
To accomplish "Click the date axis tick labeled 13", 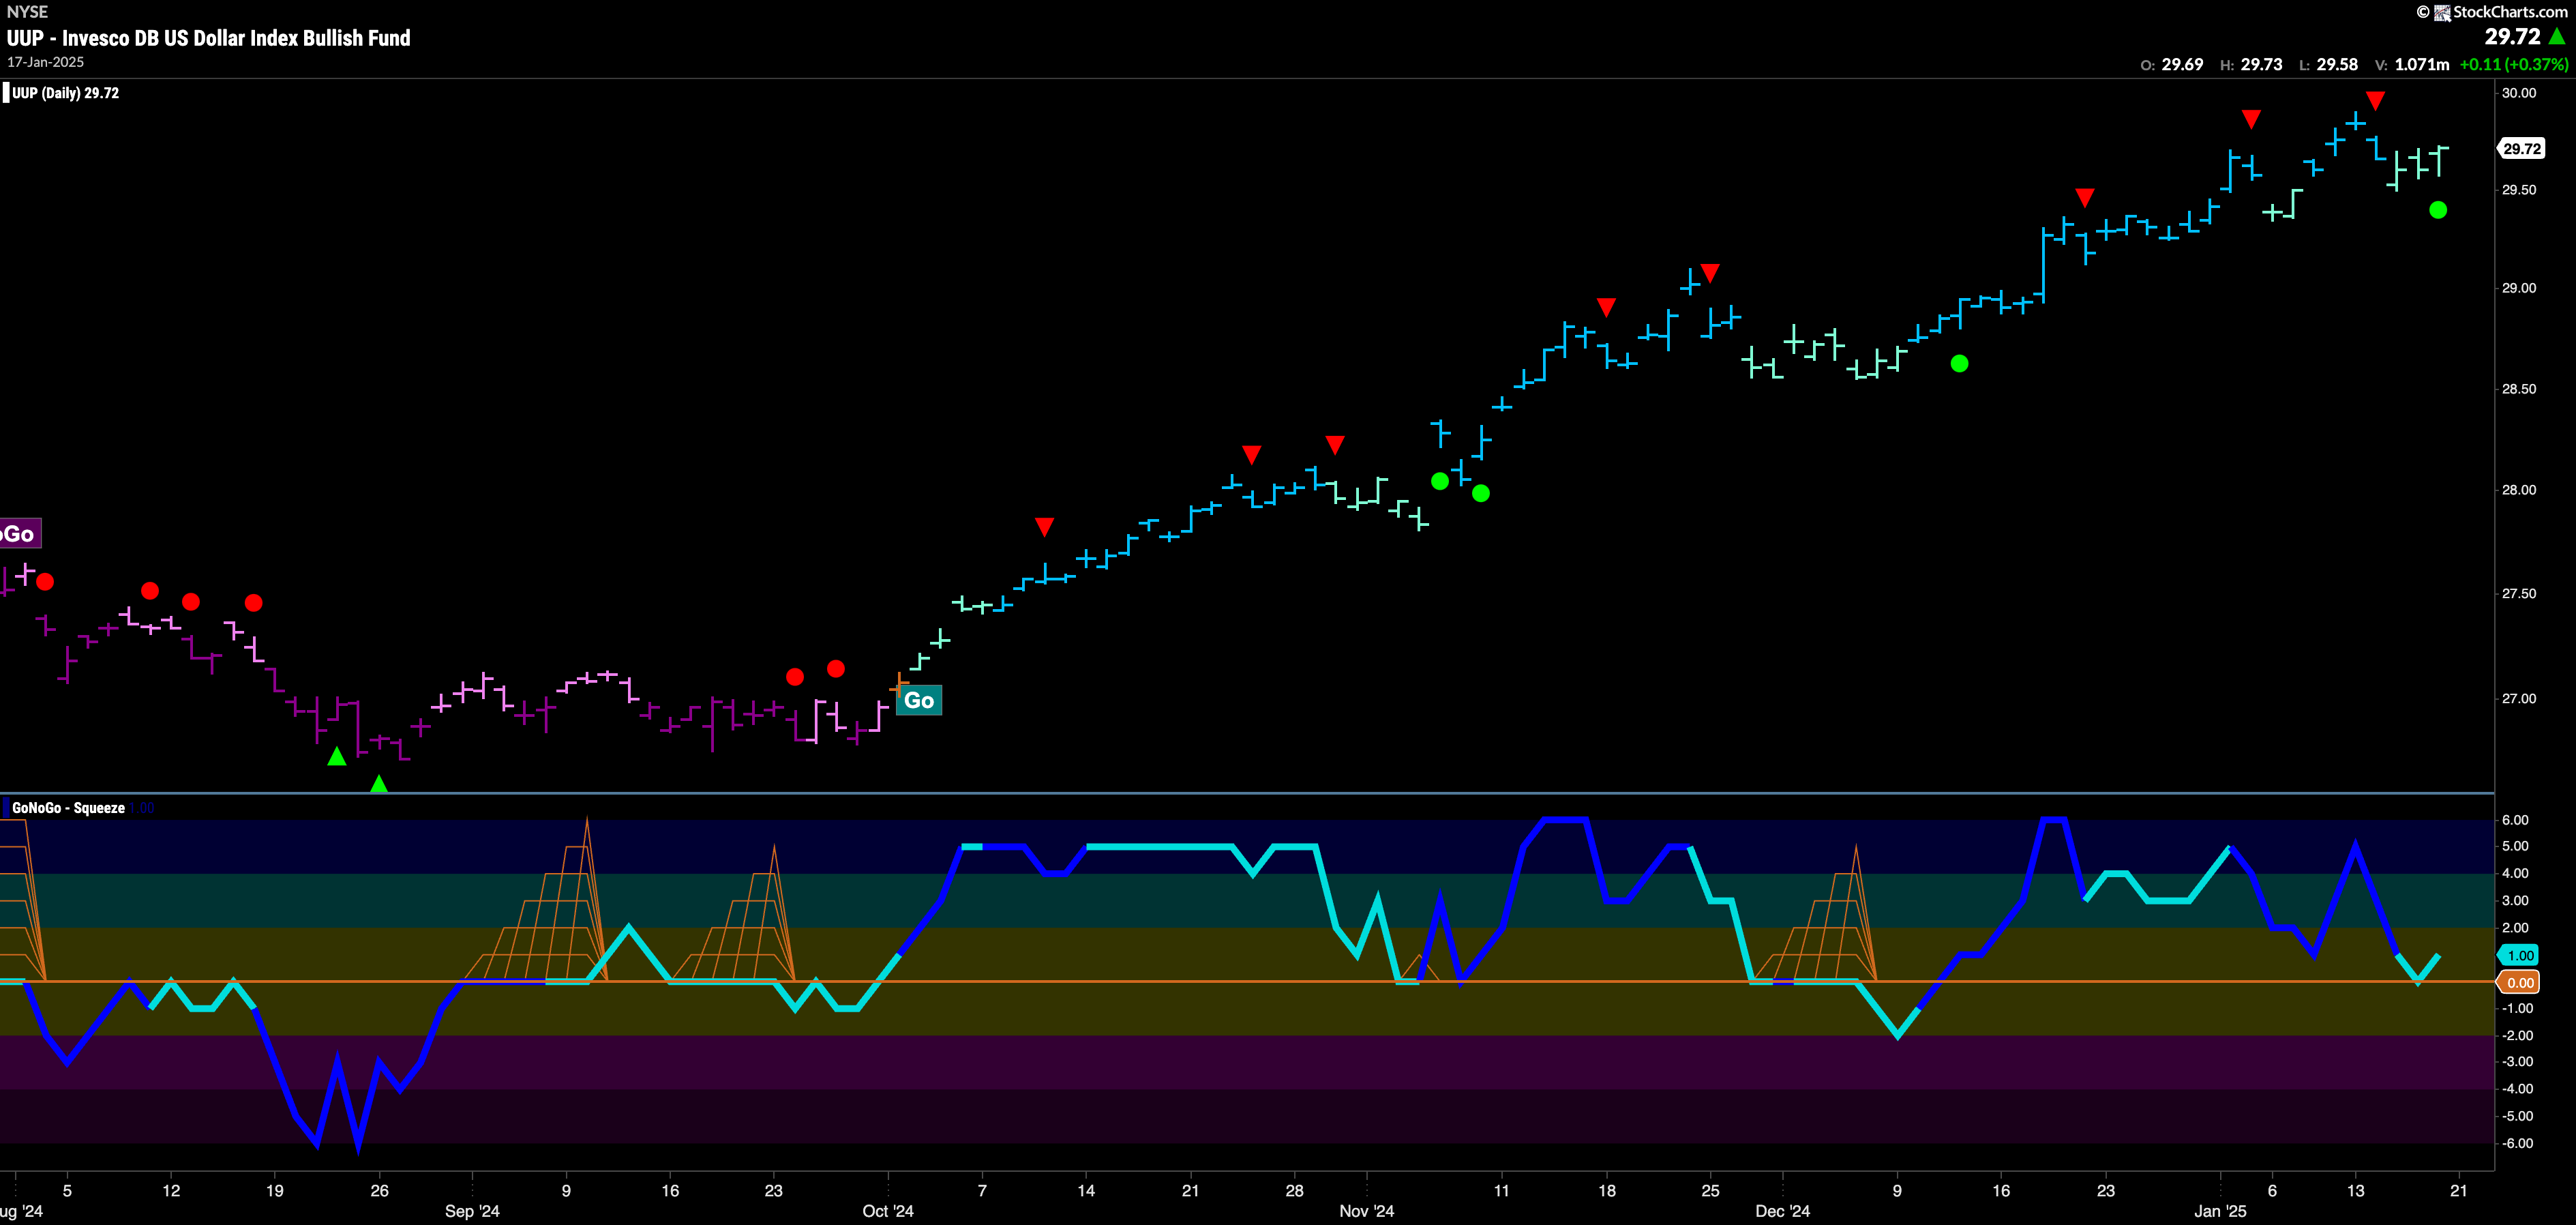I will 2355,1191.
